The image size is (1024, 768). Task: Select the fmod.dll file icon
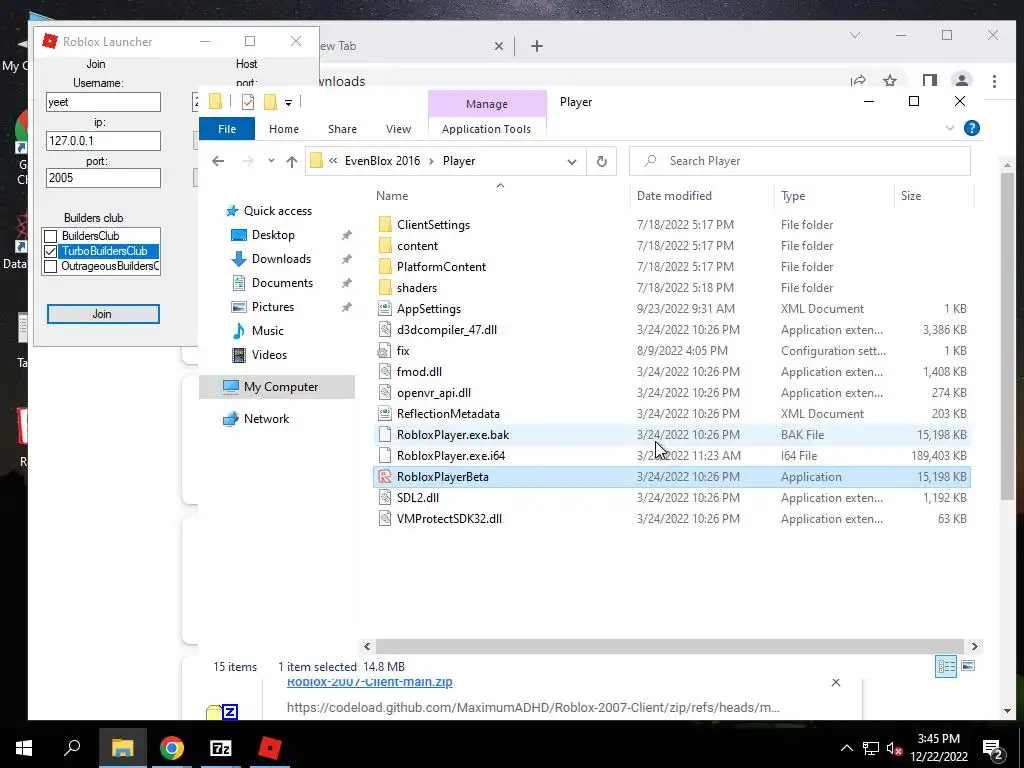click(385, 372)
